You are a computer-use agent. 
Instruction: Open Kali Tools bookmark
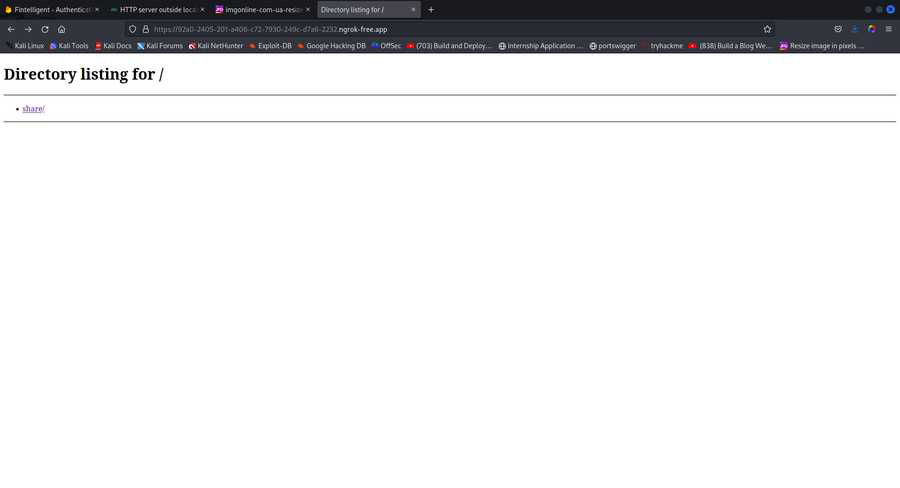click(x=69, y=46)
